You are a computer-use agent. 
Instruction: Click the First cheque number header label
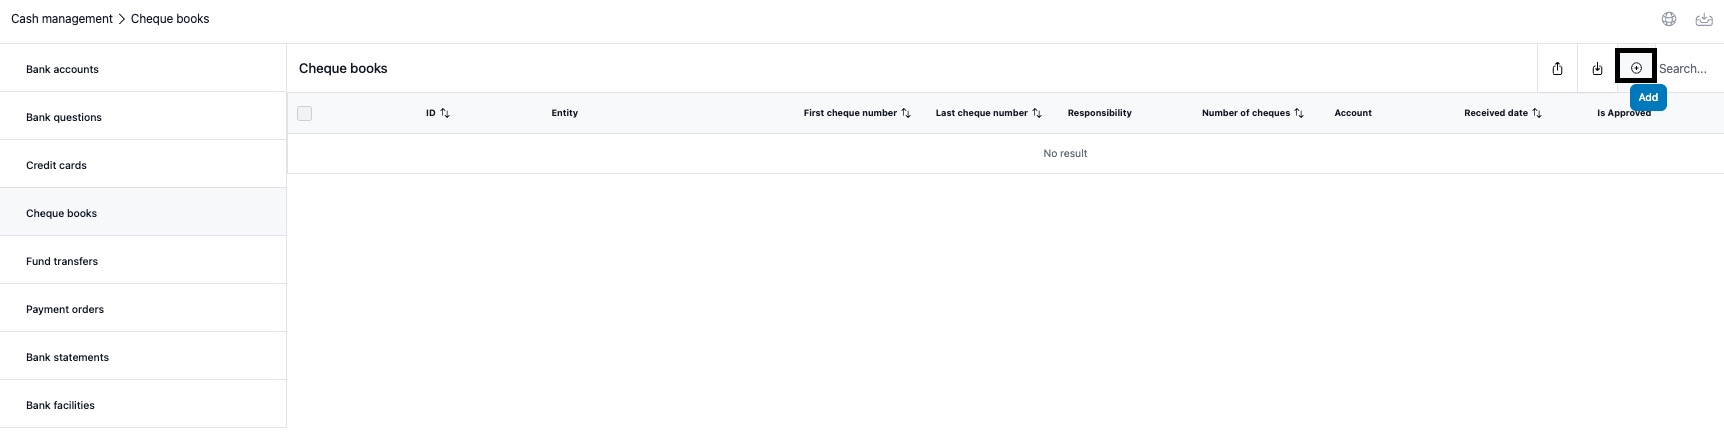point(850,113)
